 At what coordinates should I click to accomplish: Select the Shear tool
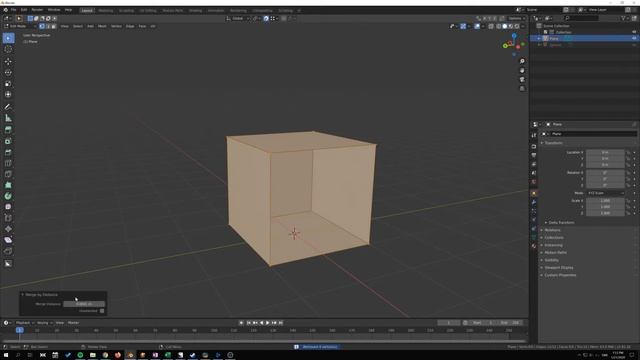8,240
